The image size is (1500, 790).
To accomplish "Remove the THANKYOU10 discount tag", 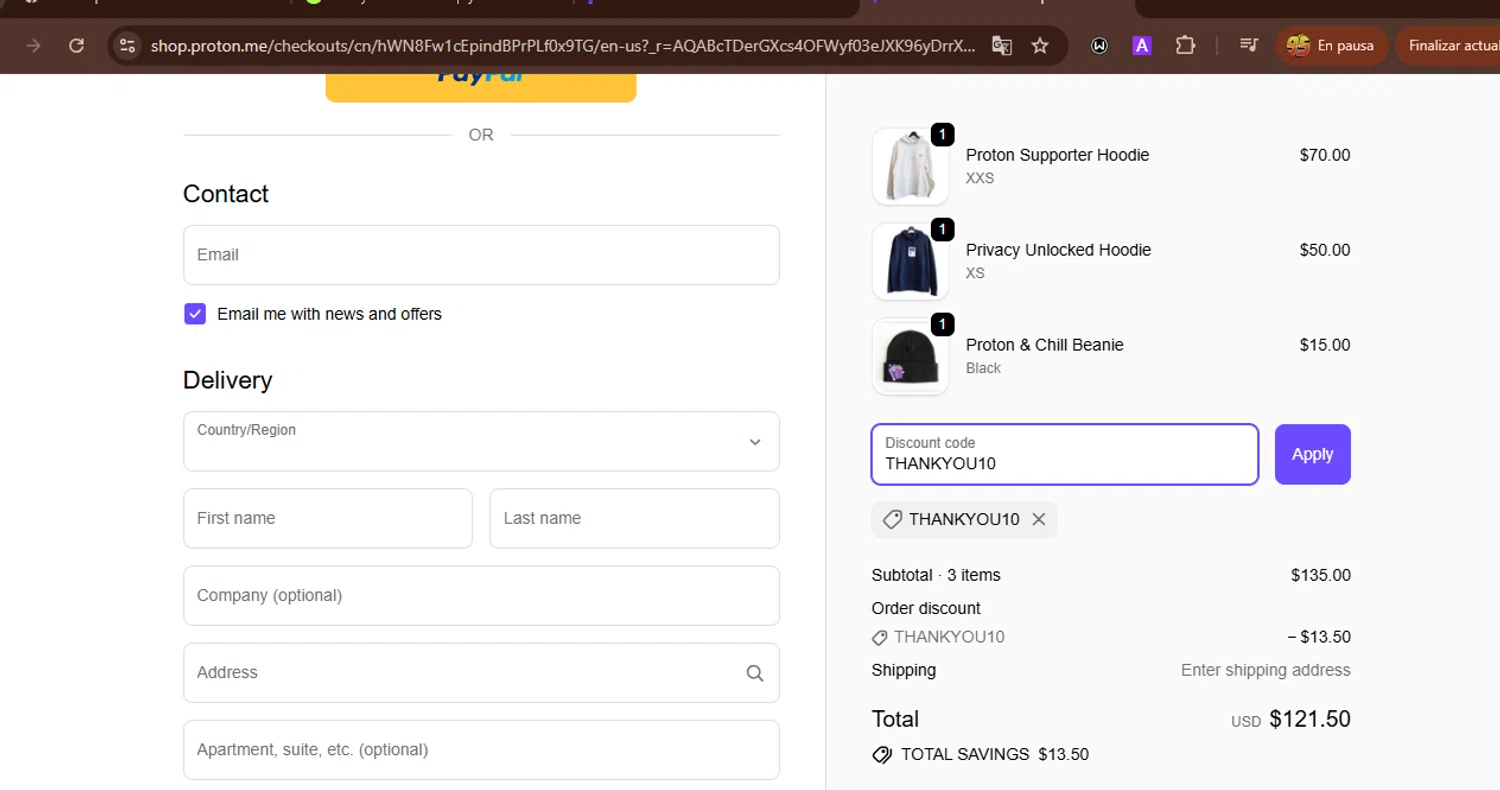I will click(1039, 519).
